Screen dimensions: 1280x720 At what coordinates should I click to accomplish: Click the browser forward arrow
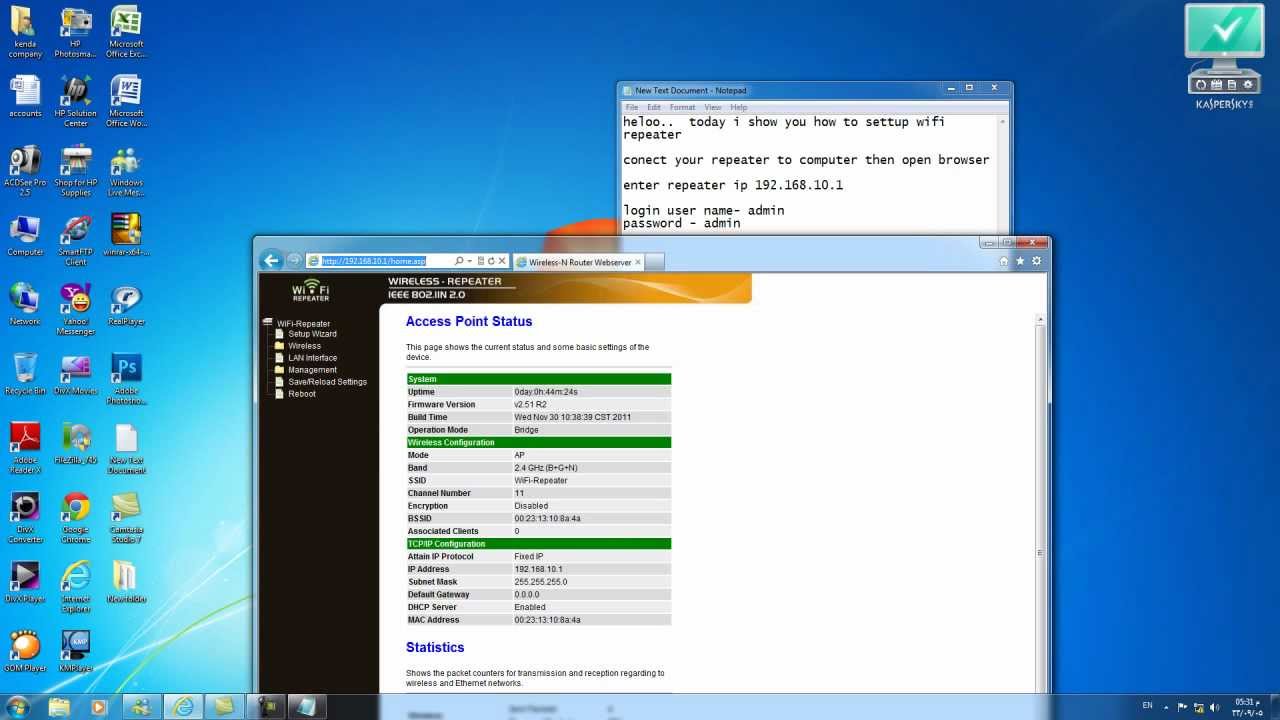click(x=294, y=260)
